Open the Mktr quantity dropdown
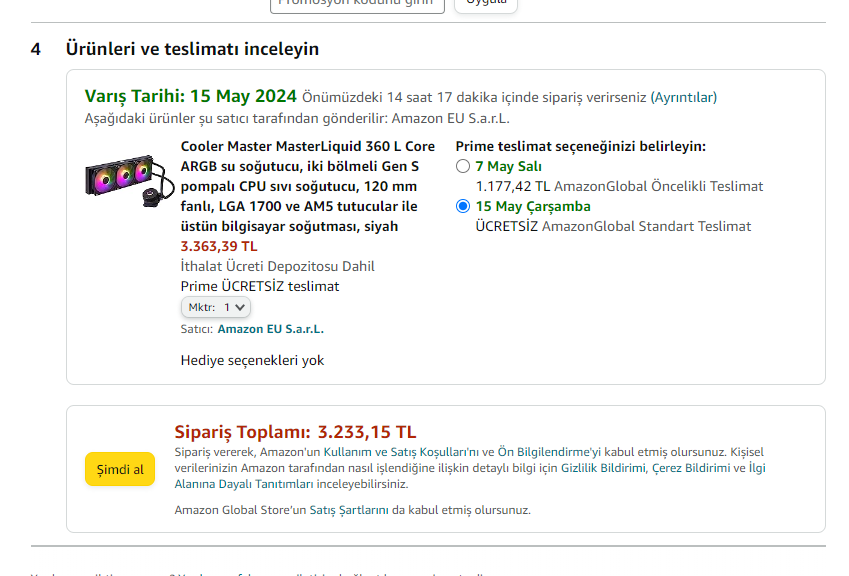This screenshot has width=849, height=576. click(215, 307)
